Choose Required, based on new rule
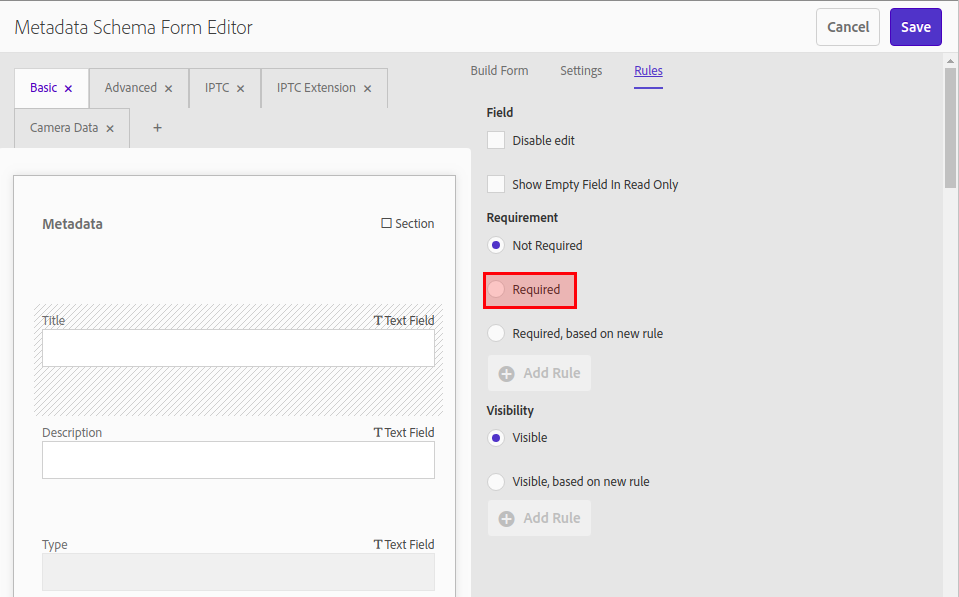Viewport: 959px width, 597px height. click(495, 333)
